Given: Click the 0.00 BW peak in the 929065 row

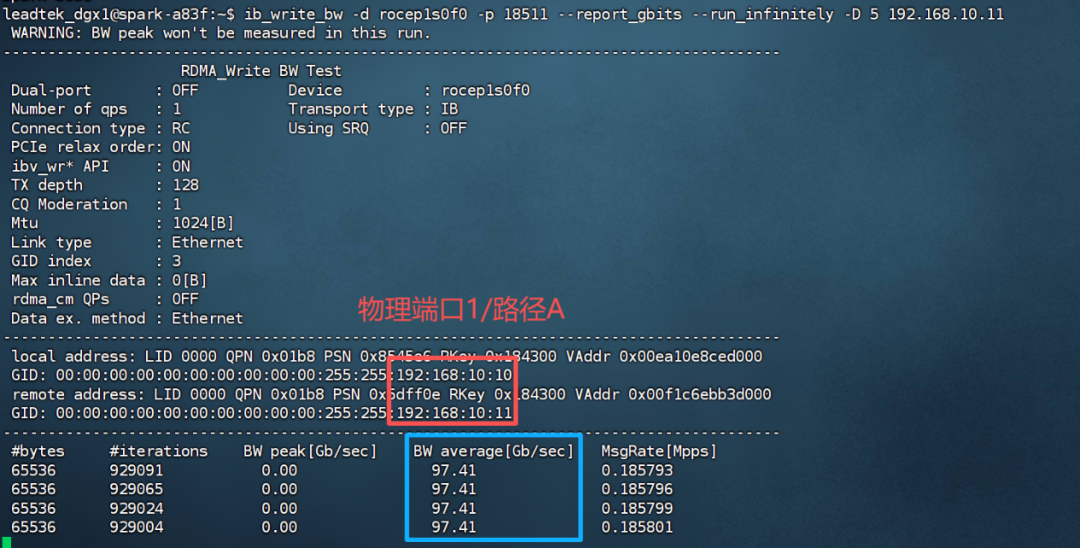Looking at the screenshot, I should (x=279, y=489).
